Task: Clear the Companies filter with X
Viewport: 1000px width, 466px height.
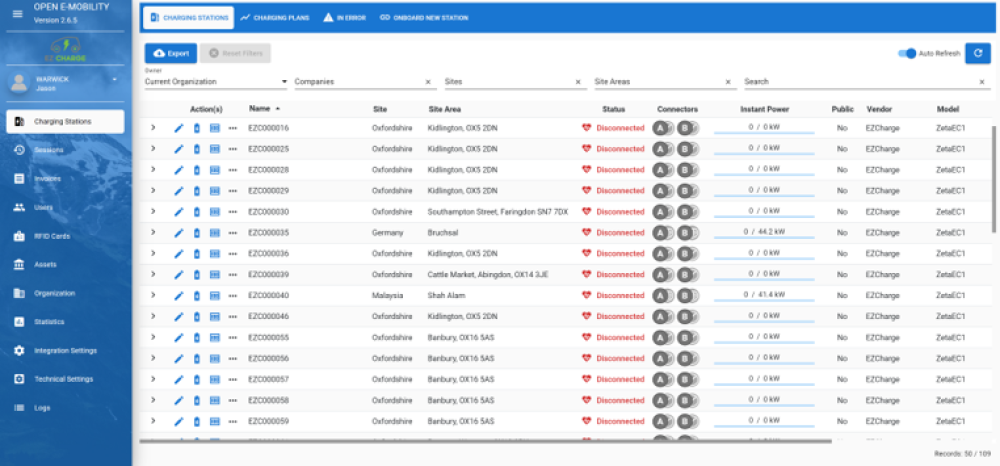Action: (428, 82)
